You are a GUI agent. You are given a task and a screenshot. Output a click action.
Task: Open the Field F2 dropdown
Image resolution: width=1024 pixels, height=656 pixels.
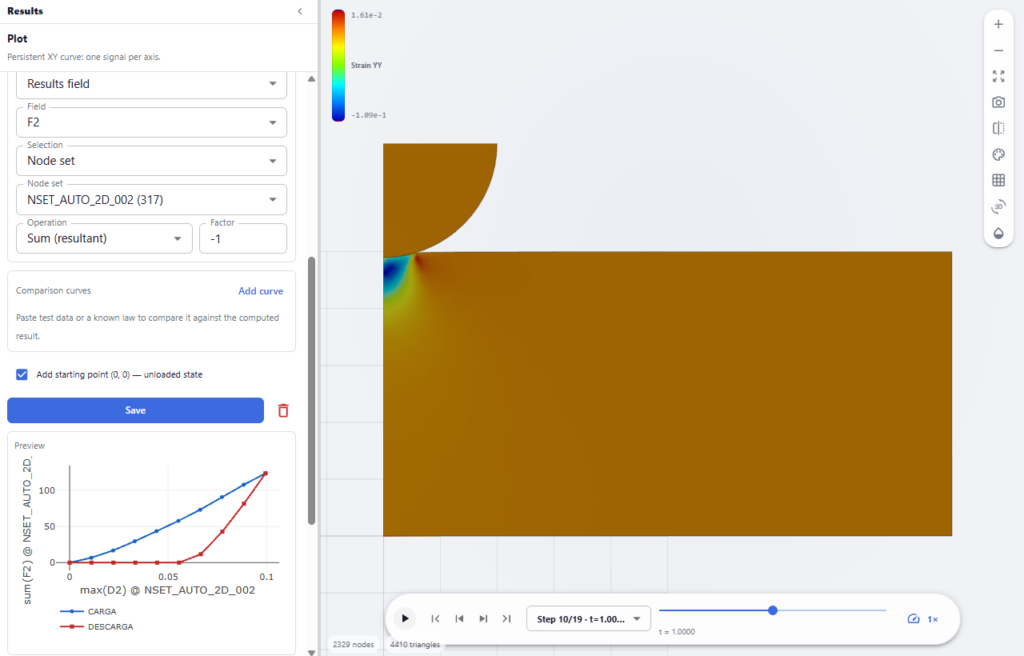[x=152, y=122]
